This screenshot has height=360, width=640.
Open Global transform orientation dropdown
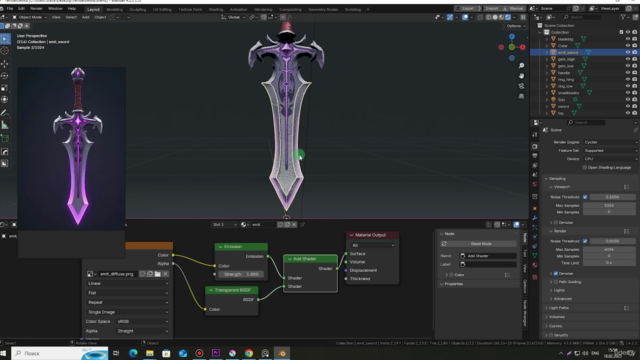tap(233, 17)
